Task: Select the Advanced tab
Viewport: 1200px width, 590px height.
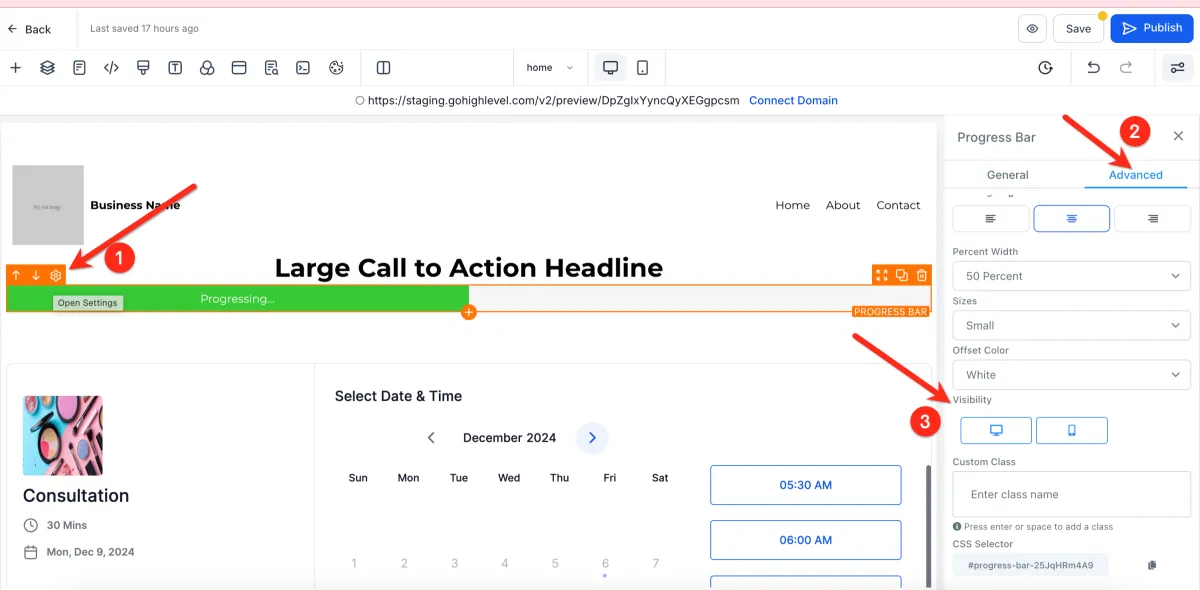Action: coord(1135,175)
